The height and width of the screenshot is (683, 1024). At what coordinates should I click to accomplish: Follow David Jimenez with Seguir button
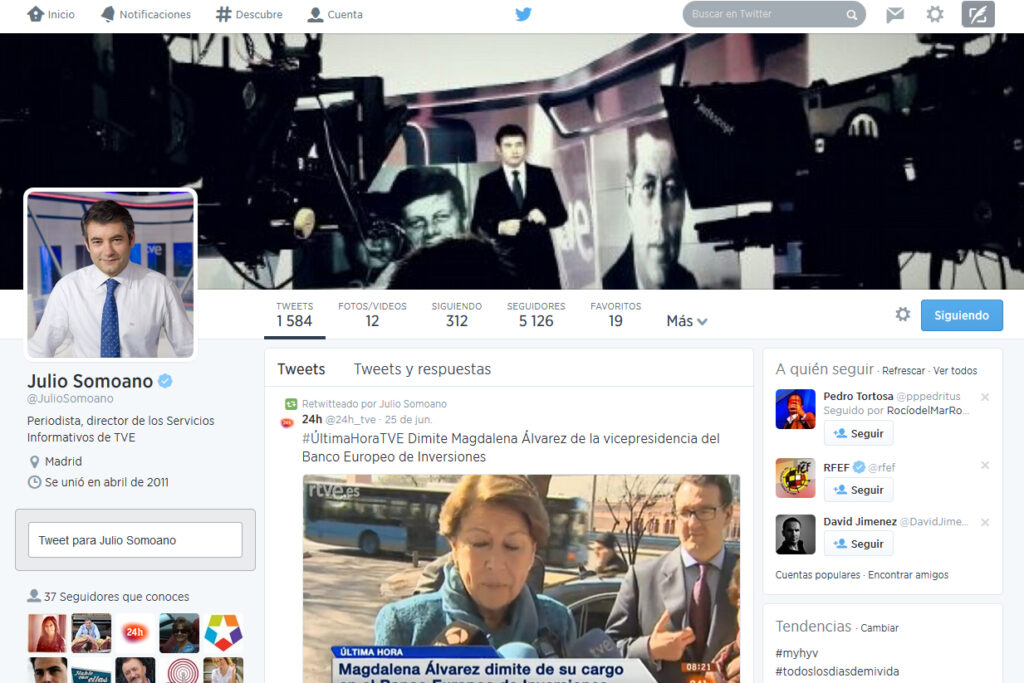(x=858, y=544)
